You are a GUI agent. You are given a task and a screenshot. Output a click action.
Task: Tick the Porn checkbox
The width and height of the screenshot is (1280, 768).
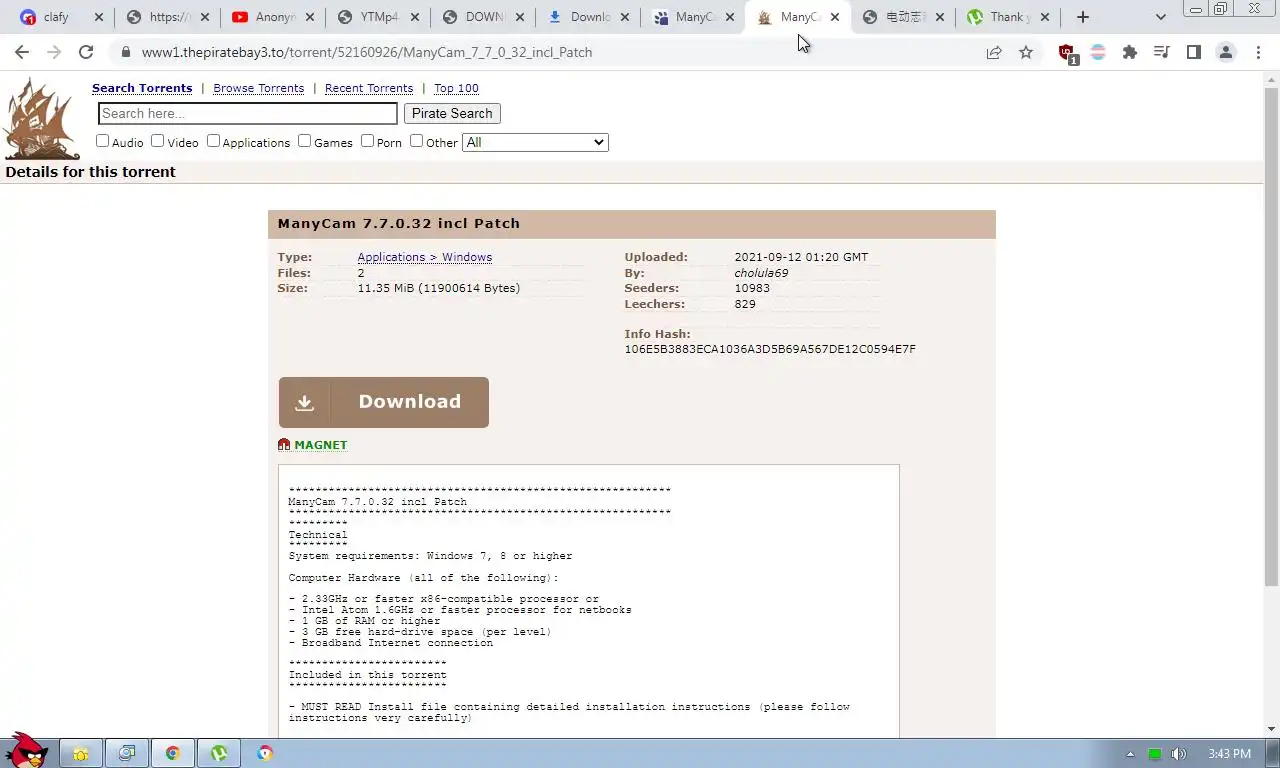point(367,141)
